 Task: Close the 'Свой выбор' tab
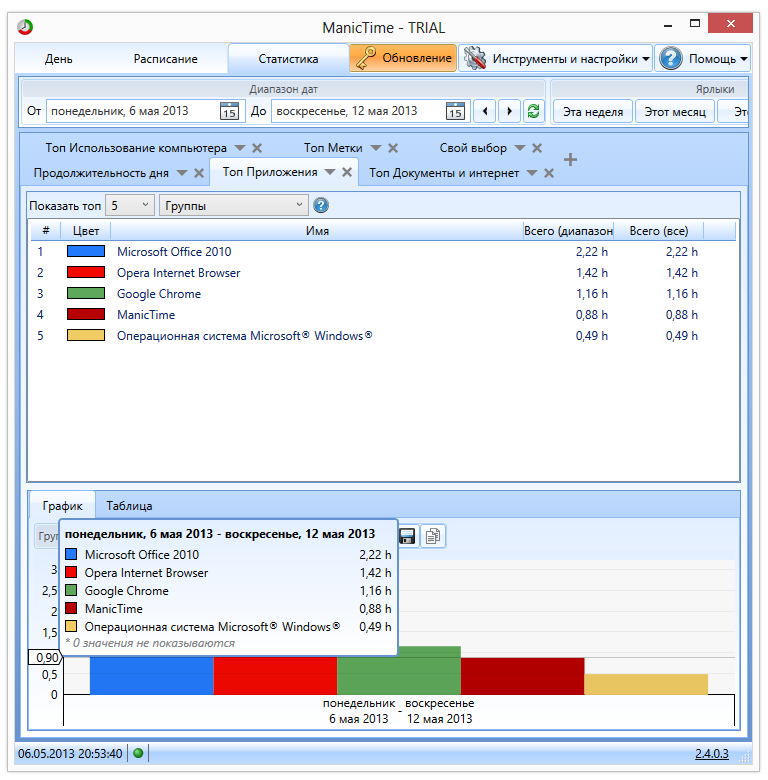tap(537, 148)
